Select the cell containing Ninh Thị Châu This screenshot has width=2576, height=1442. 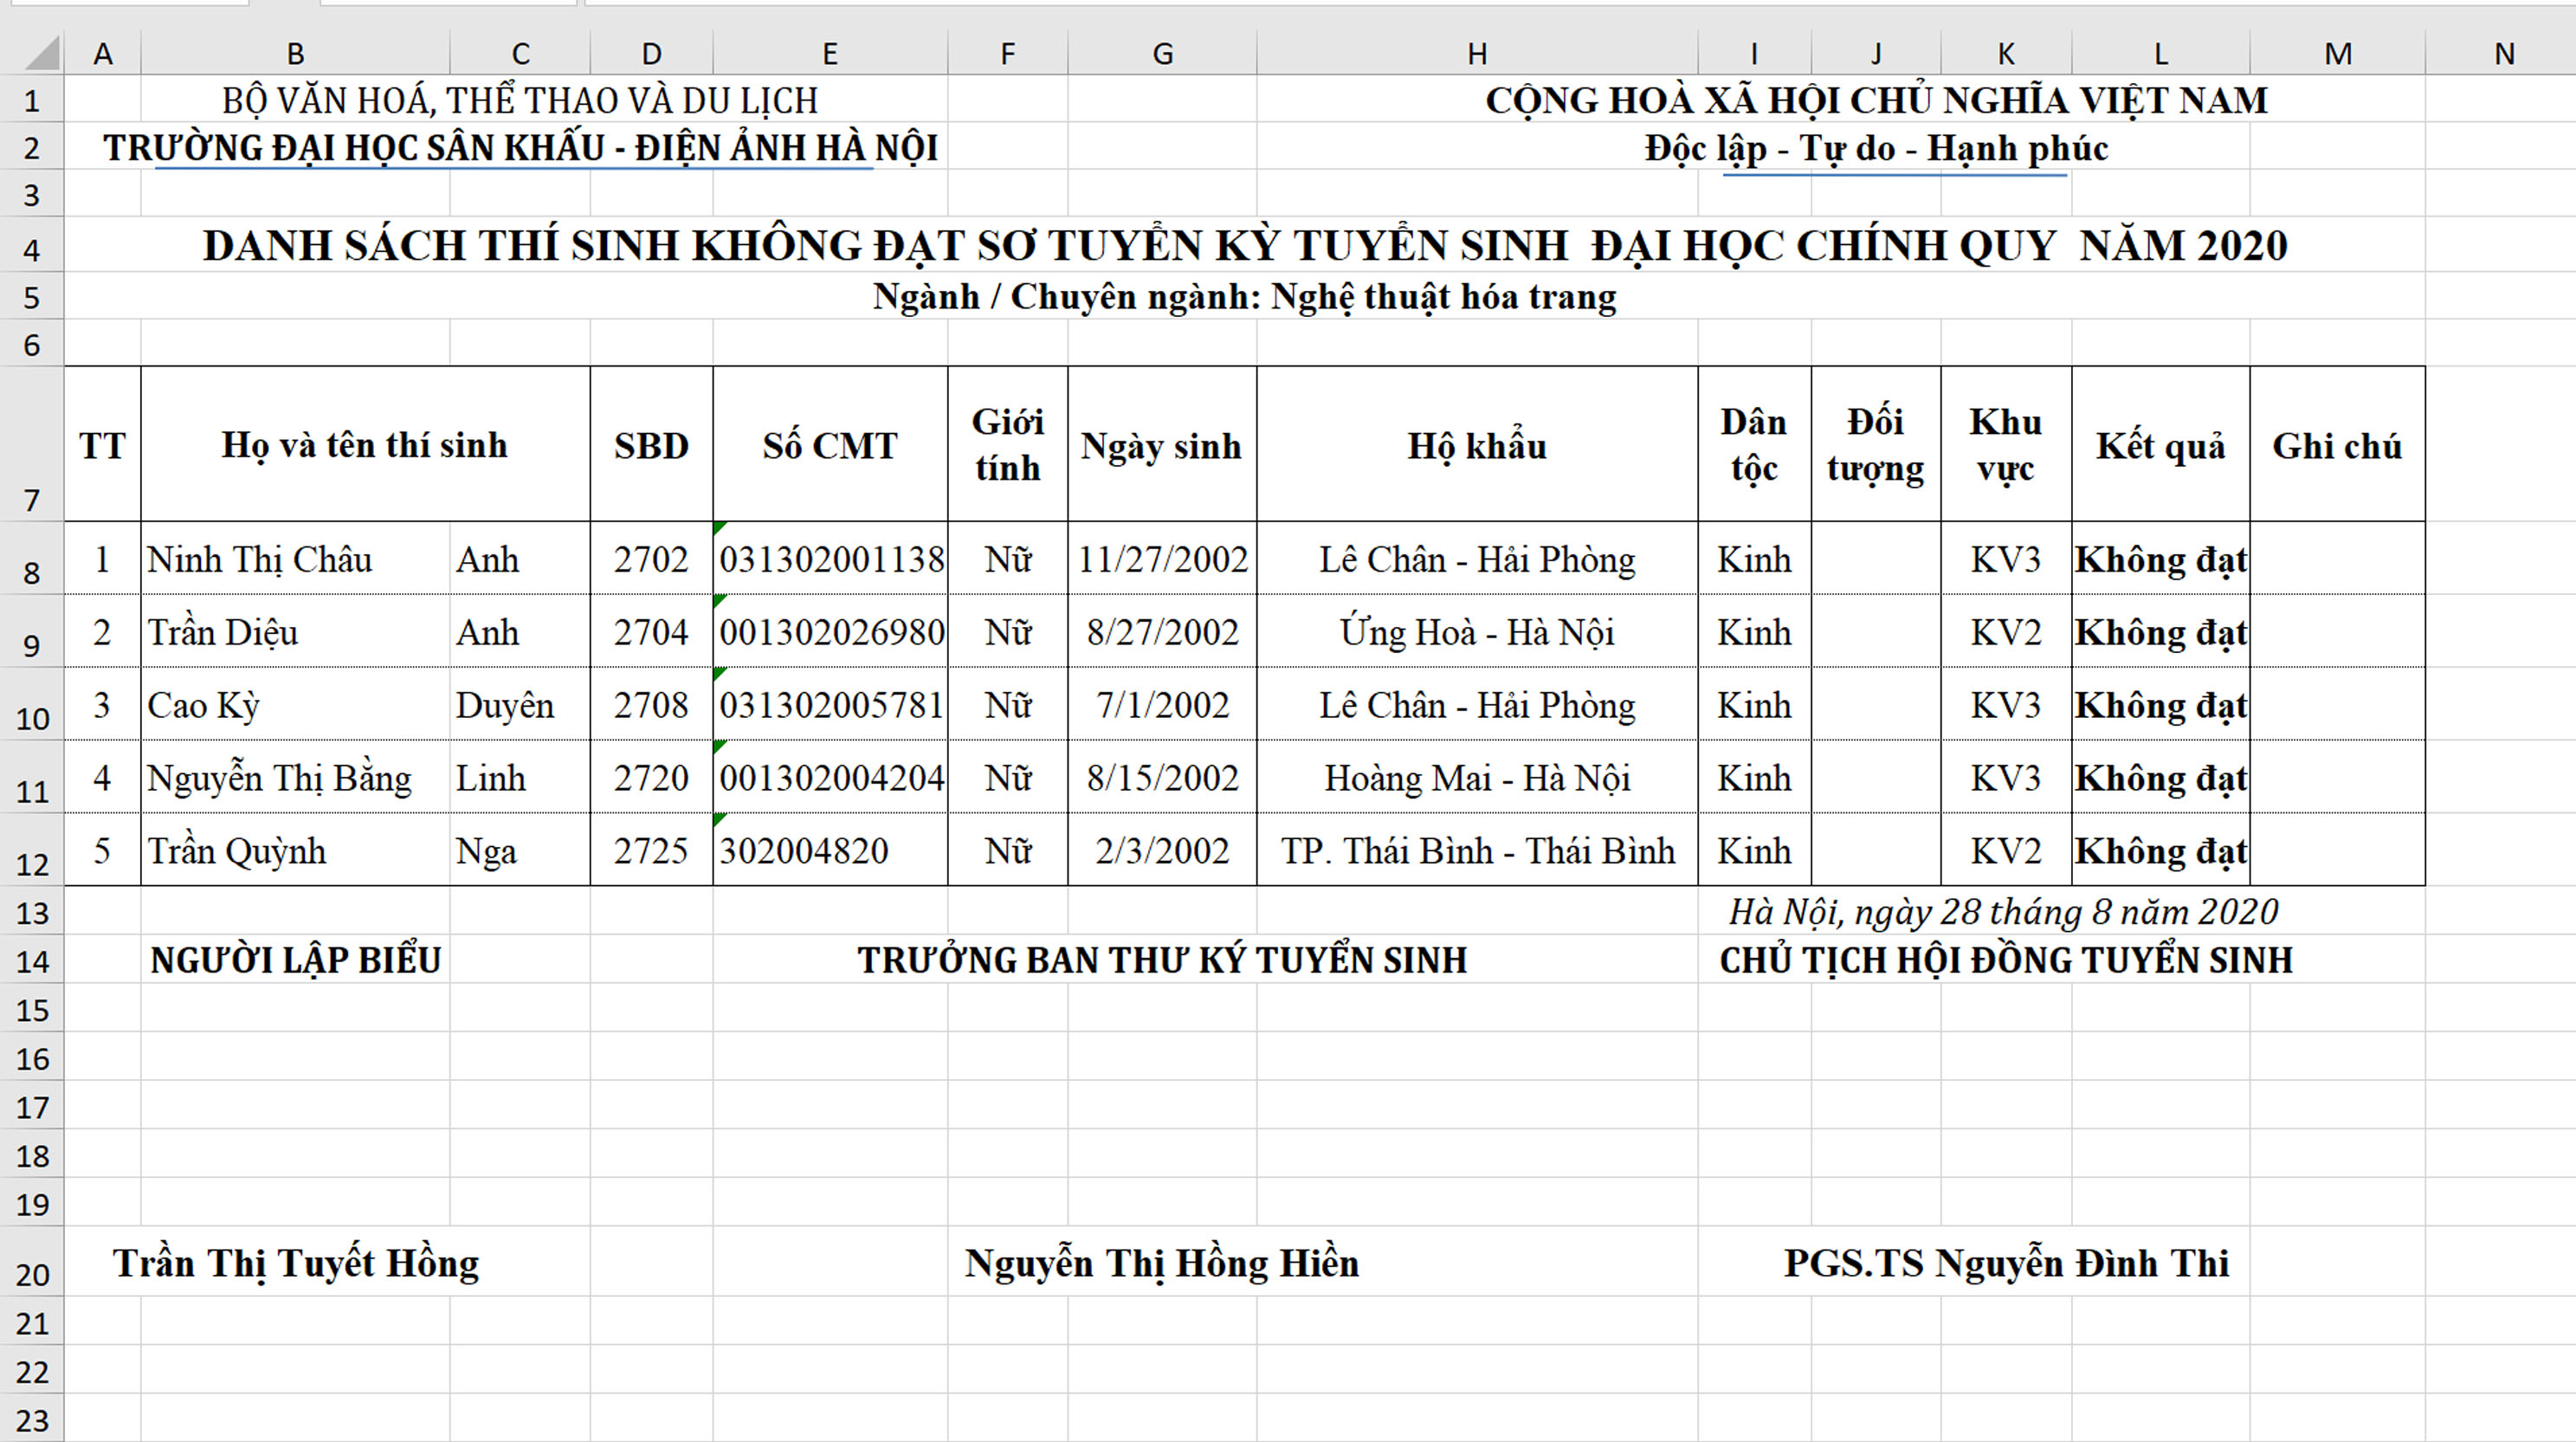(295, 558)
